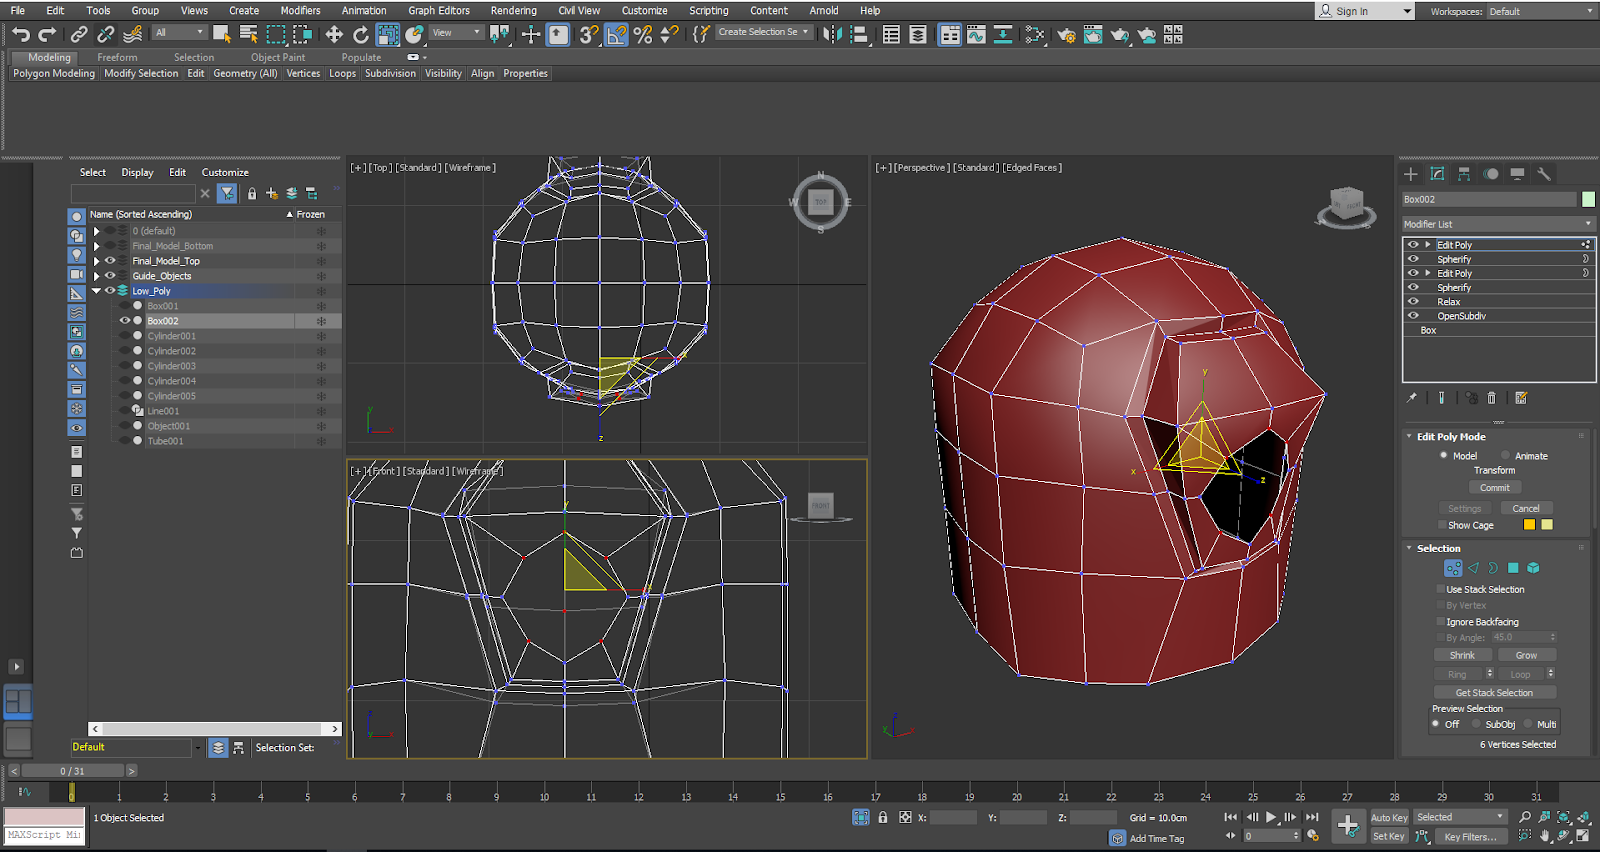The height and width of the screenshot is (852, 1600).
Task: Click the Shrink selection button
Action: click(1462, 655)
